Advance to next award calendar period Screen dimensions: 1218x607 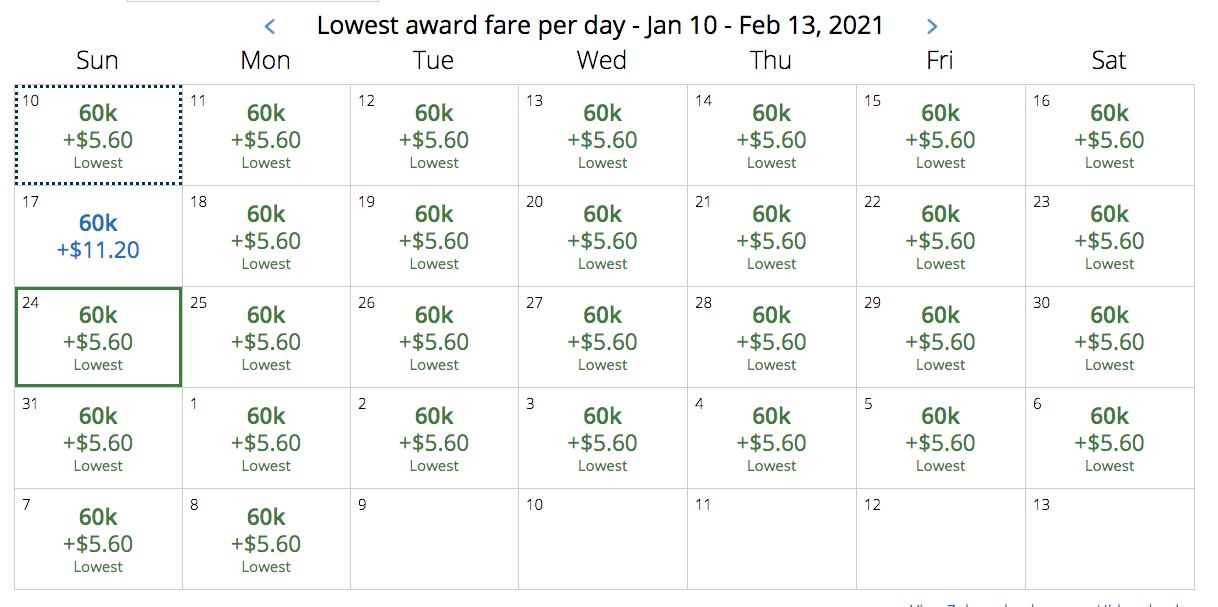(932, 27)
